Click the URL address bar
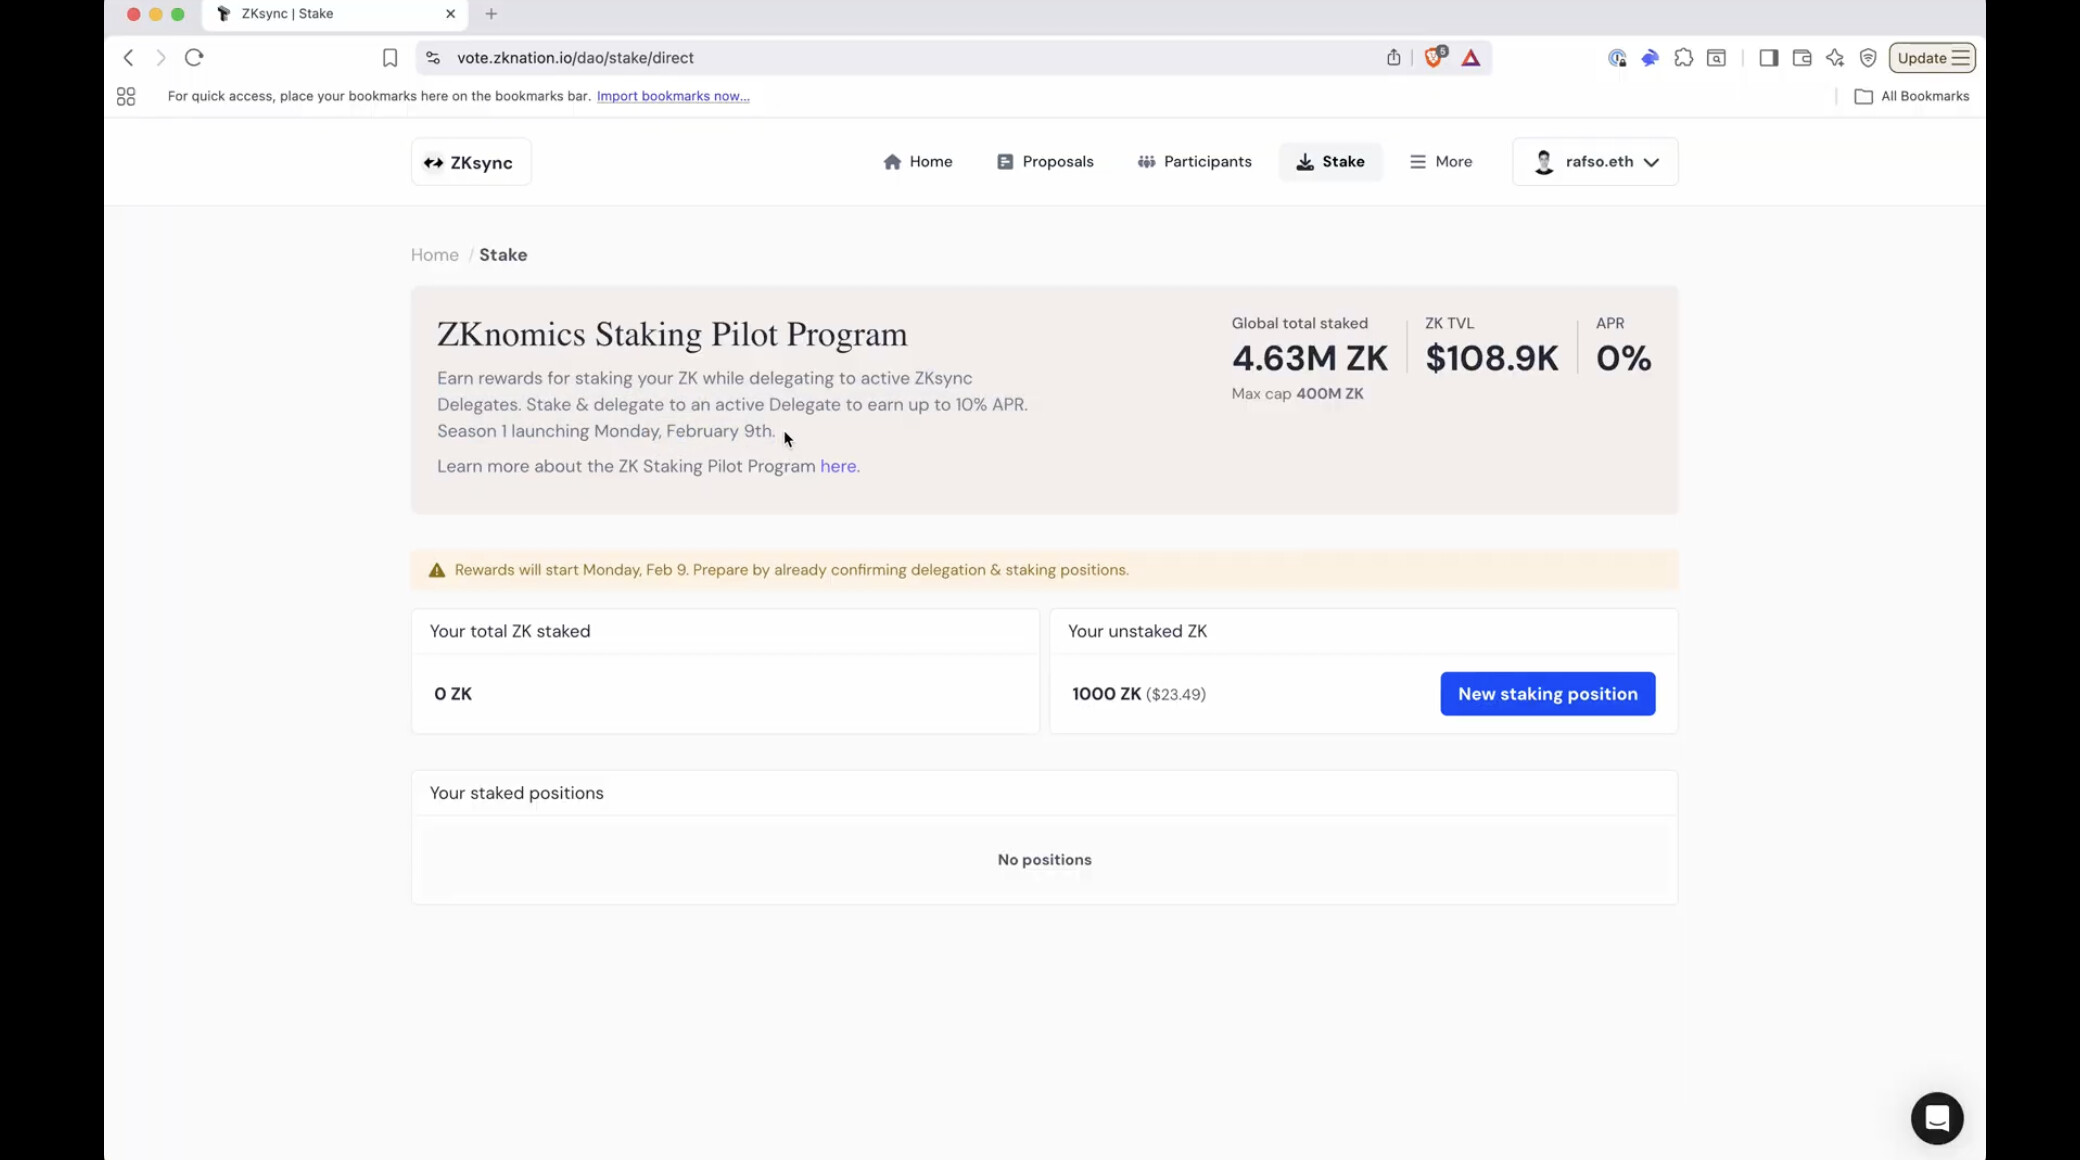Image resolution: width=2080 pixels, height=1160 pixels. [900, 58]
